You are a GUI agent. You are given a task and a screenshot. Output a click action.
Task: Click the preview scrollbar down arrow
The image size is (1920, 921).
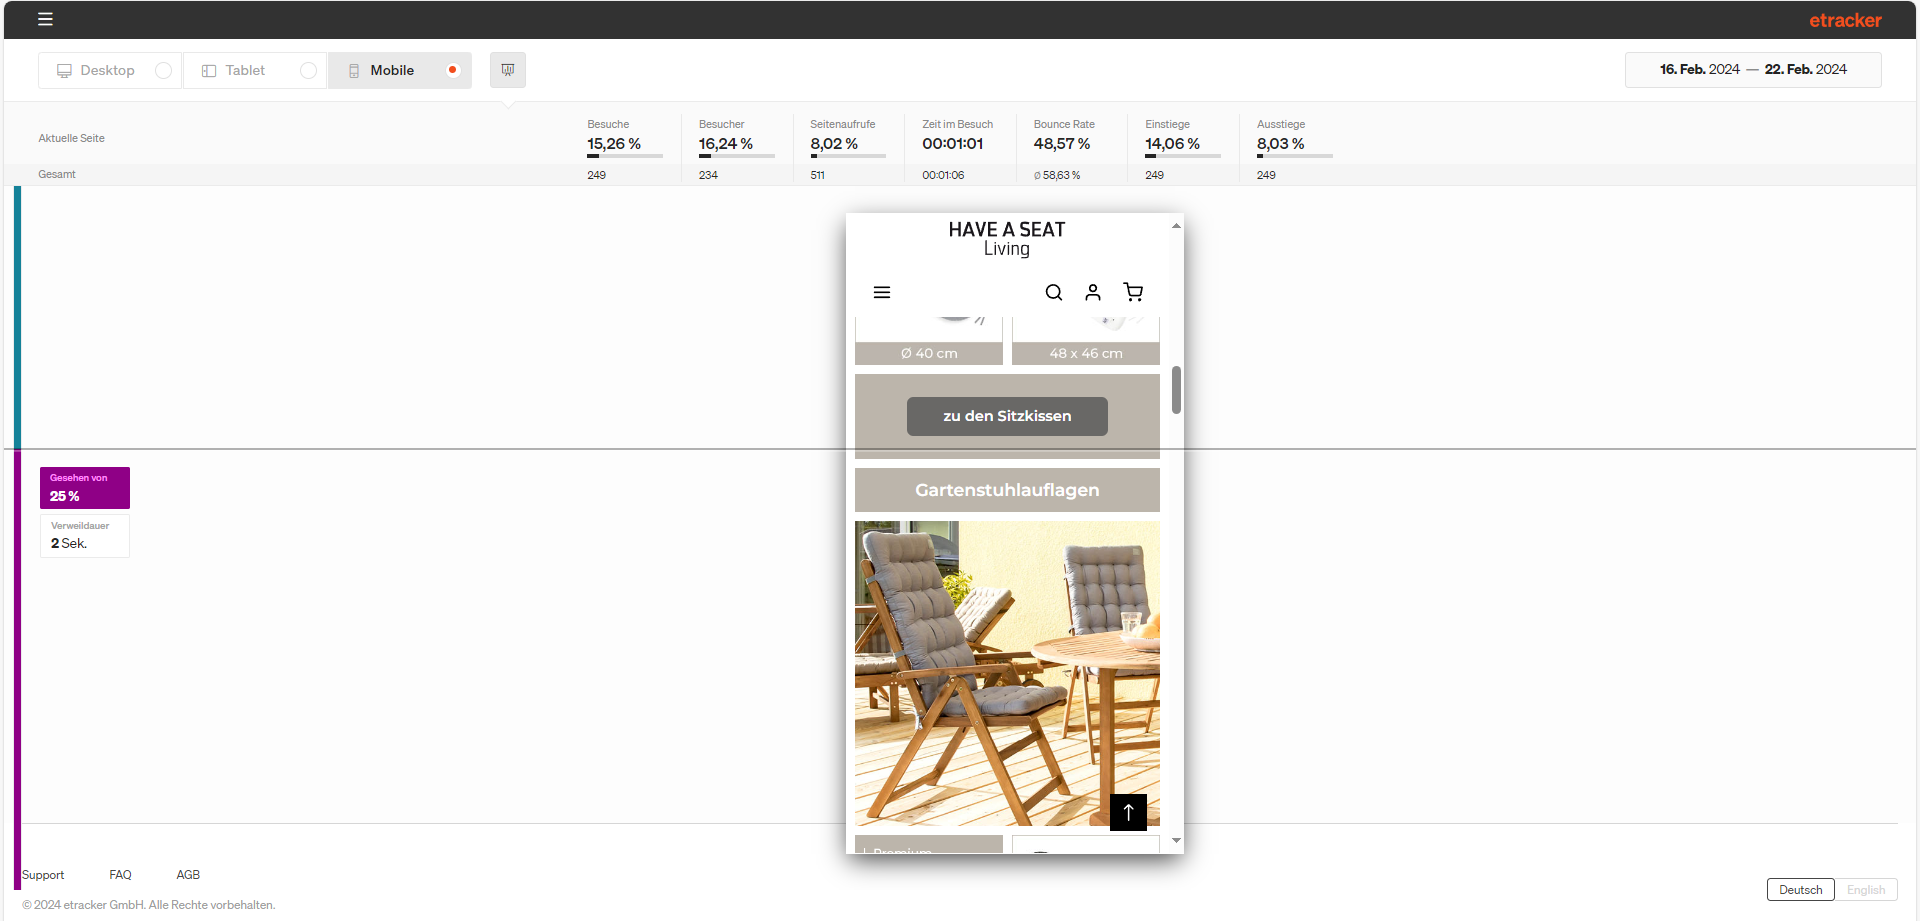(1176, 841)
